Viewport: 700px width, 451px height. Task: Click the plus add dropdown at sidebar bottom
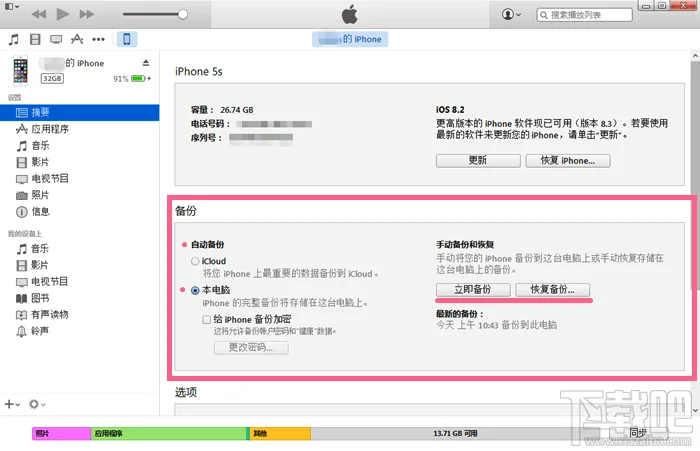[x=12, y=404]
